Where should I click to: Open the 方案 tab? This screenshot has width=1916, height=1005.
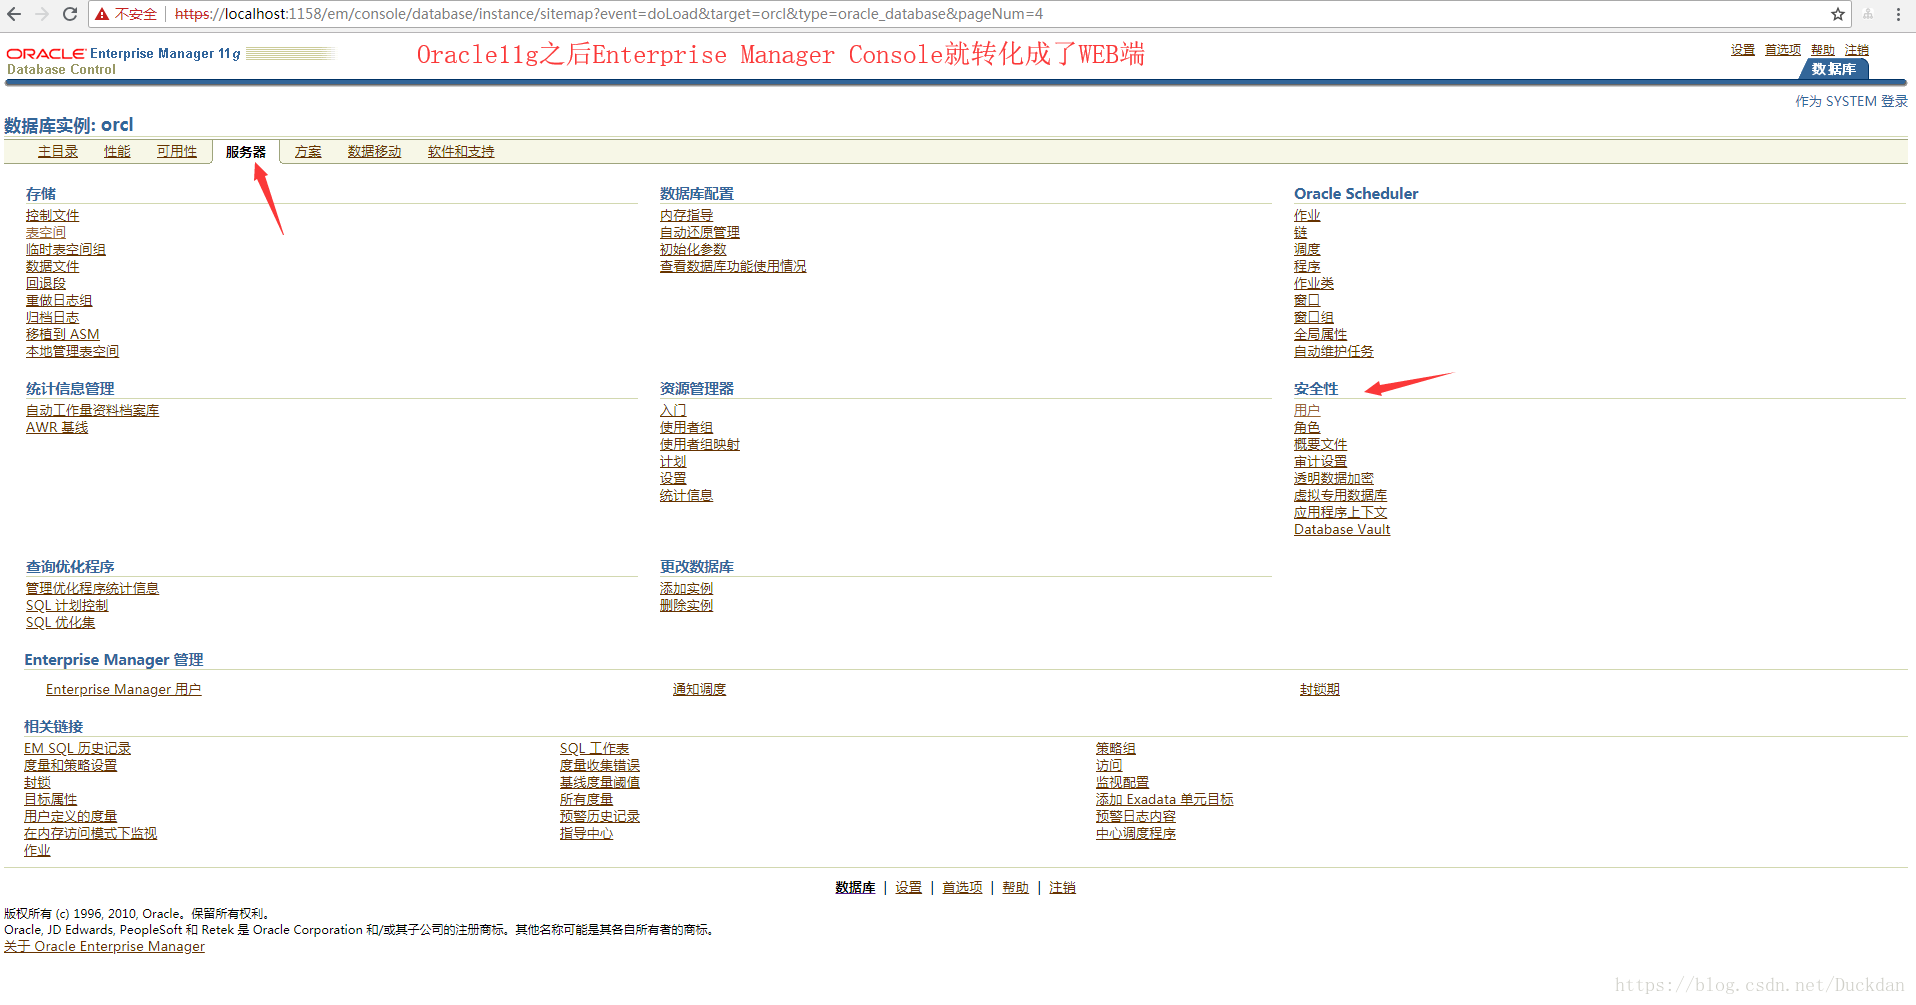tap(308, 152)
